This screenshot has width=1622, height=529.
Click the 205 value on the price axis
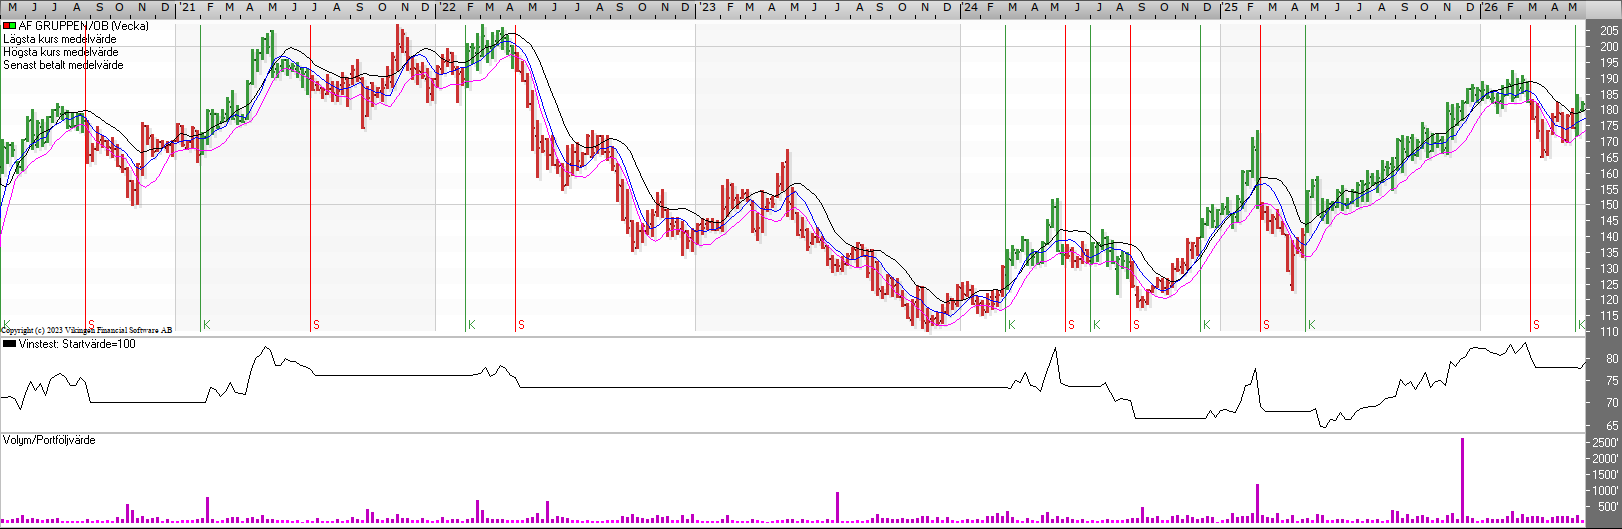point(1609,31)
